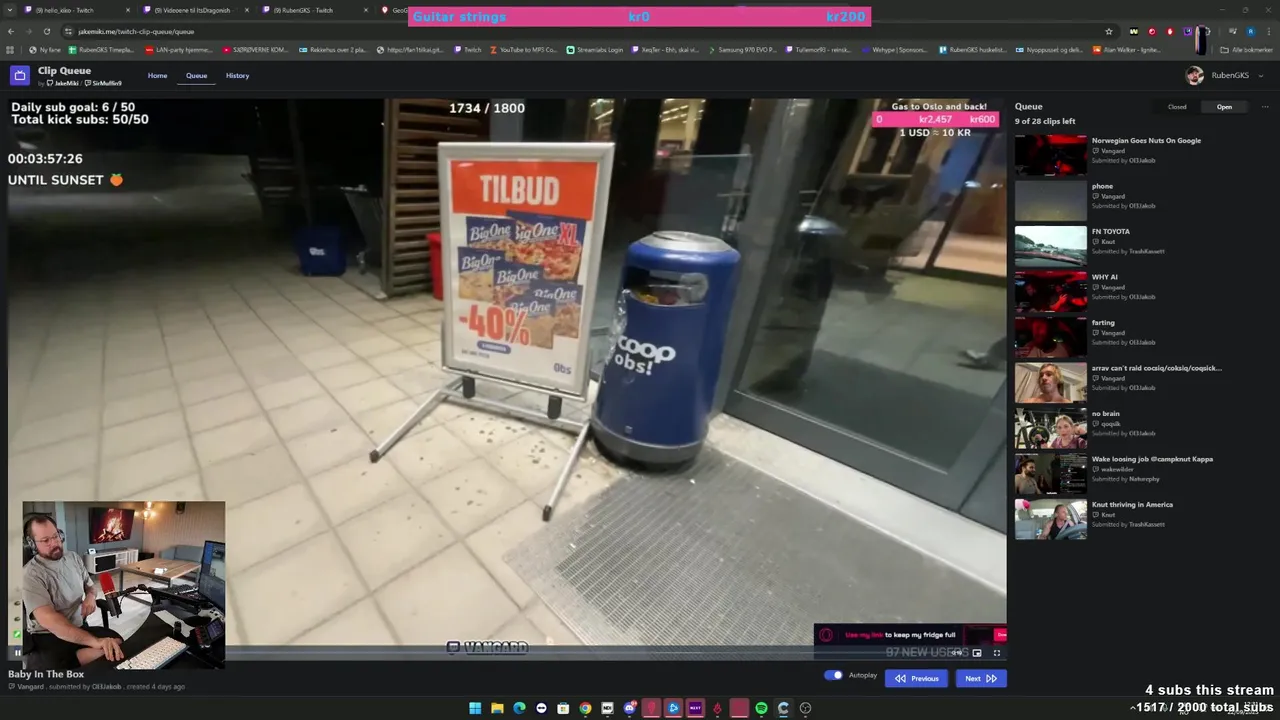Viewport: 1280px width, 720px height.
Task: Open the Windows Start menu
Action: (475, 708)
